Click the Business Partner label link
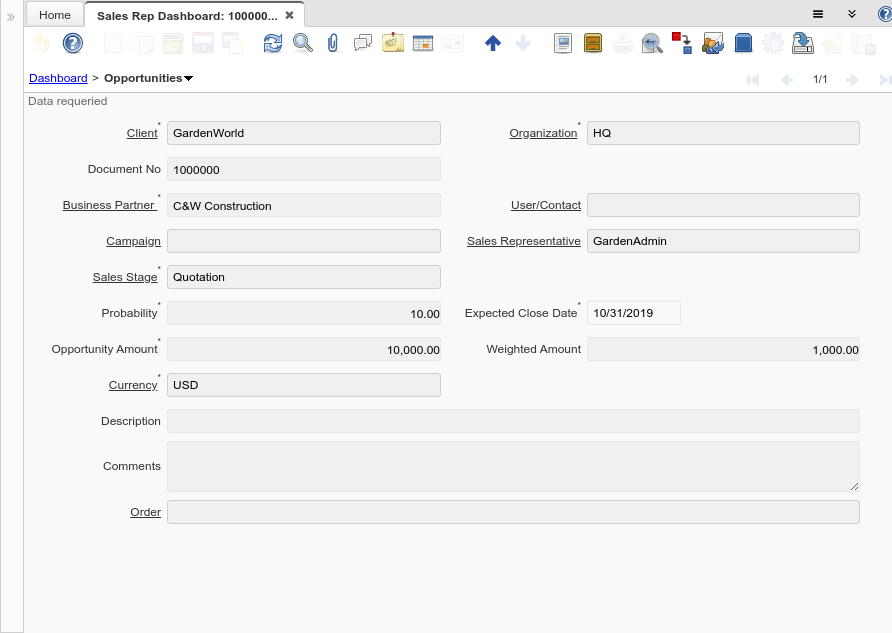This screenshot has height=633, width=892. click(x=109, y=205)
